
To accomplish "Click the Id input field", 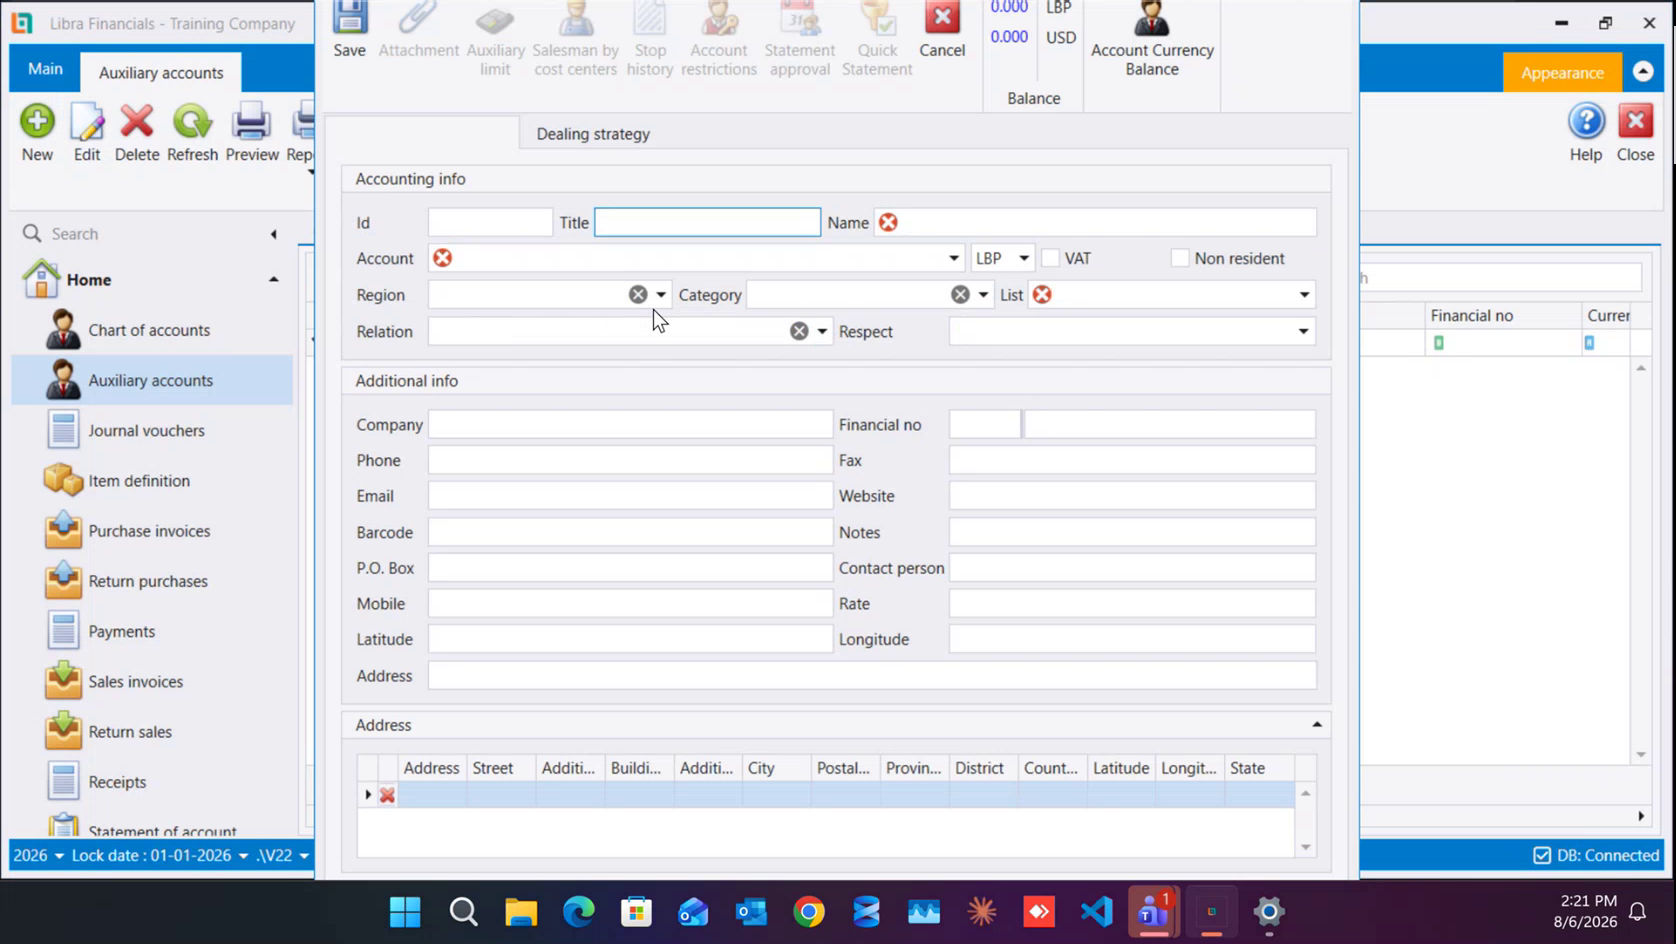I will (490, 222).
